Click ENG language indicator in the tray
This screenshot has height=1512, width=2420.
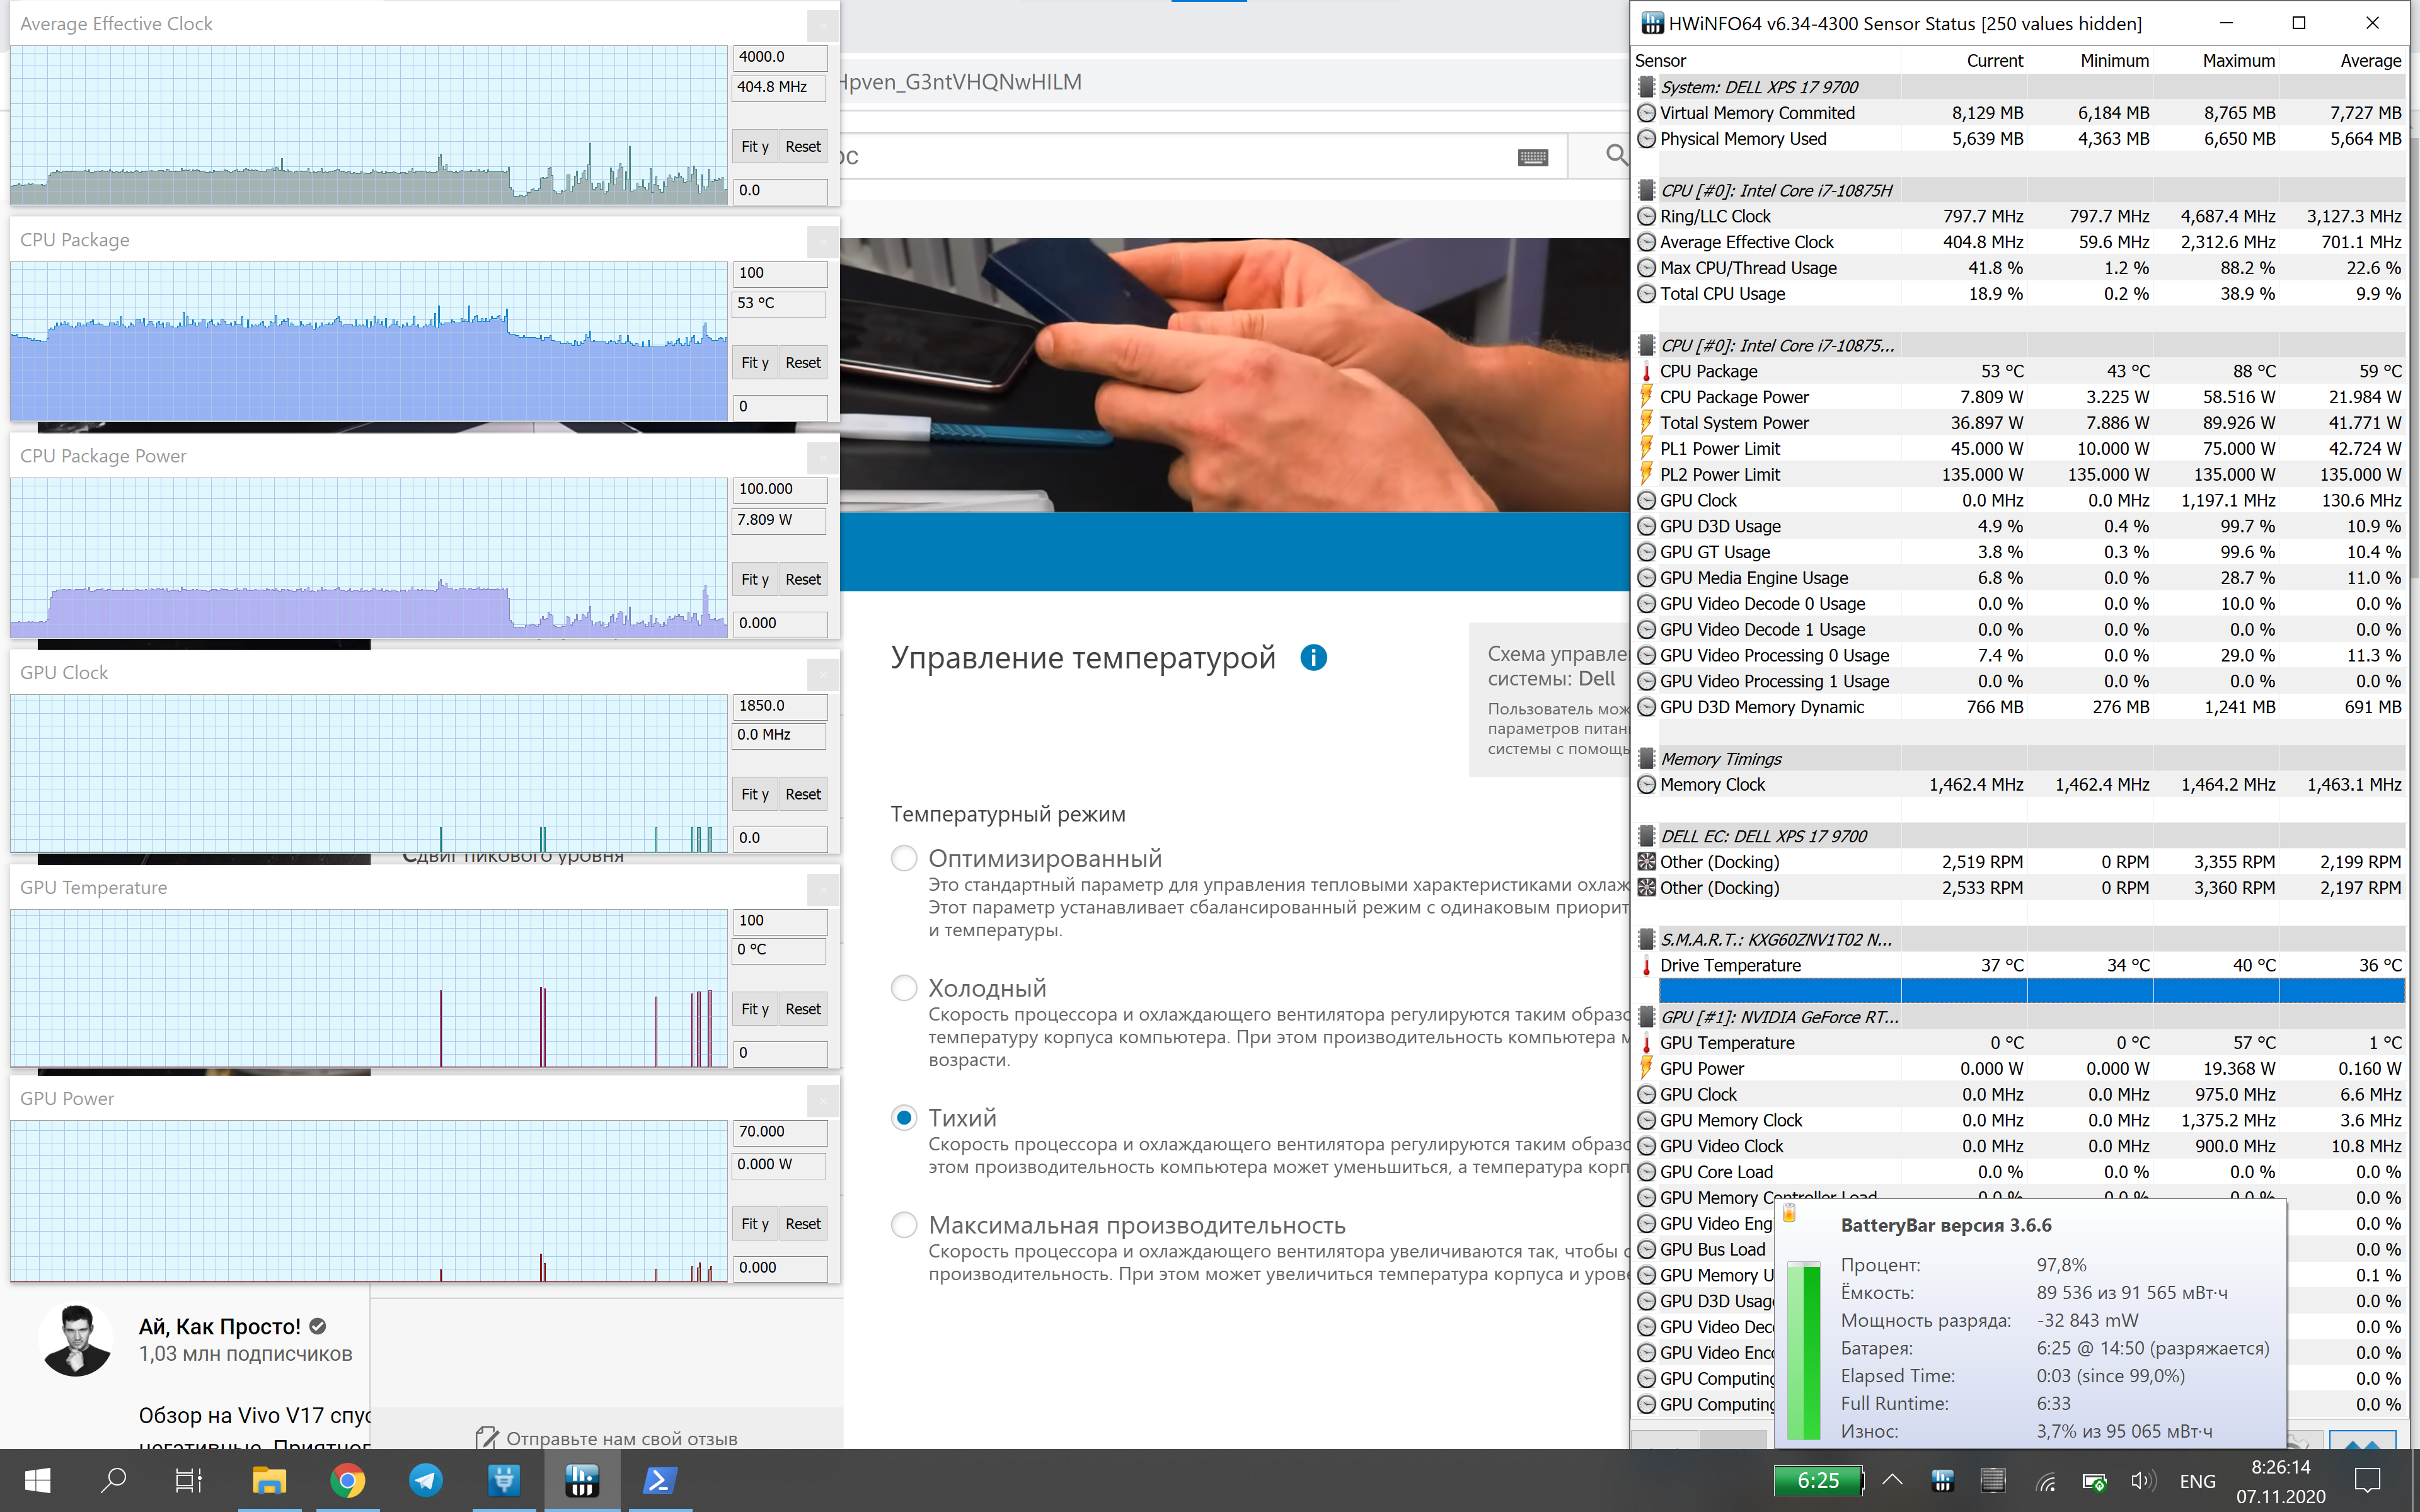point(2197,1481)
